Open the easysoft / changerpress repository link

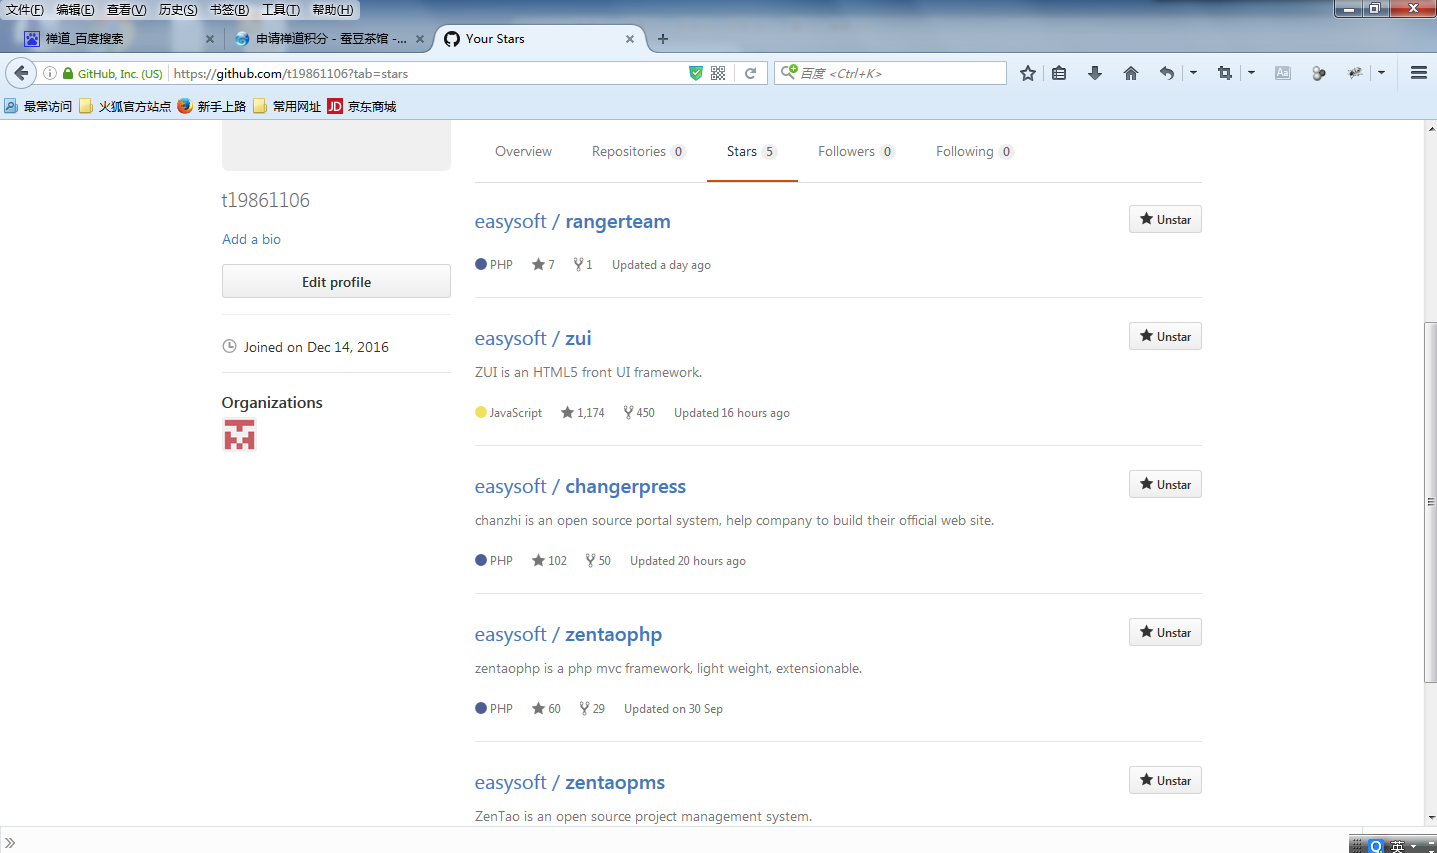click(x=580, y=486)
